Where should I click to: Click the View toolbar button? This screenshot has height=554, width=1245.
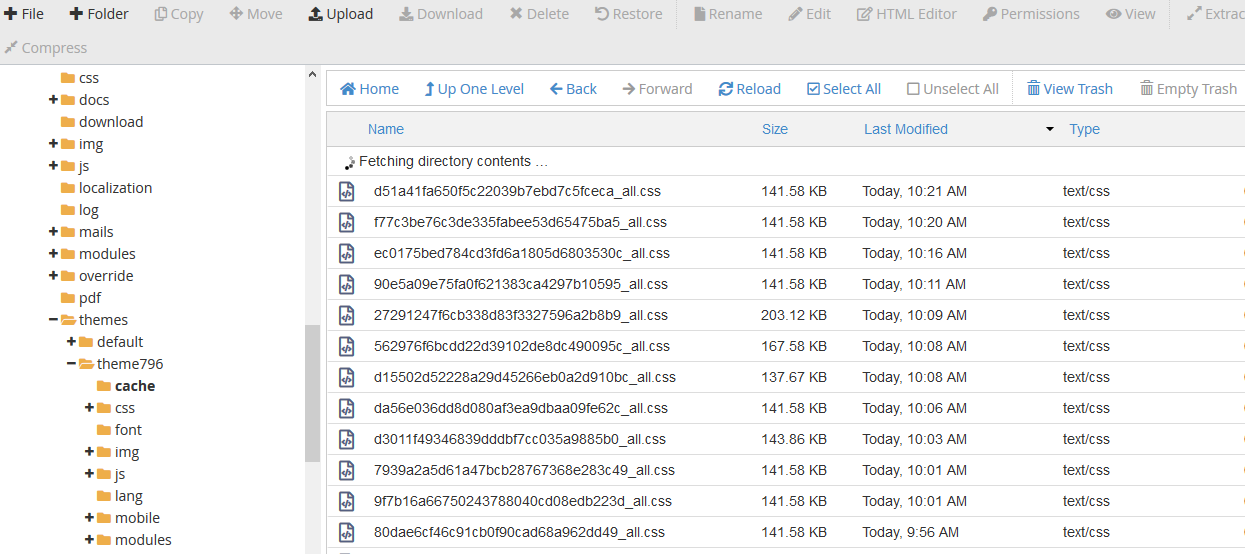click(x=1131, y=14)
